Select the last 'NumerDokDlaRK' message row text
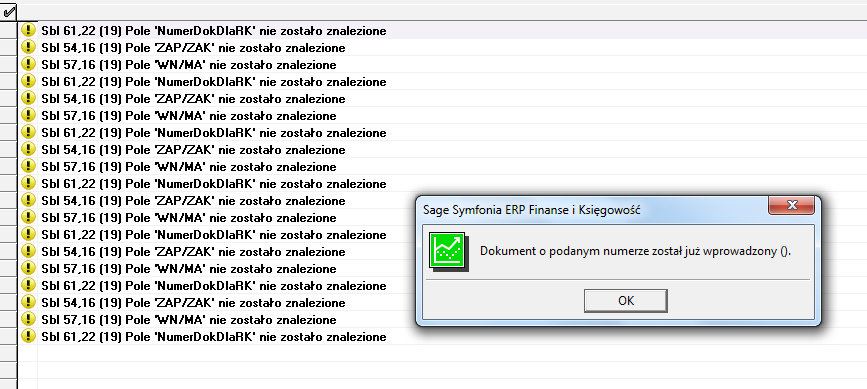The image size is (867, 389). click(x=214, y=337)
